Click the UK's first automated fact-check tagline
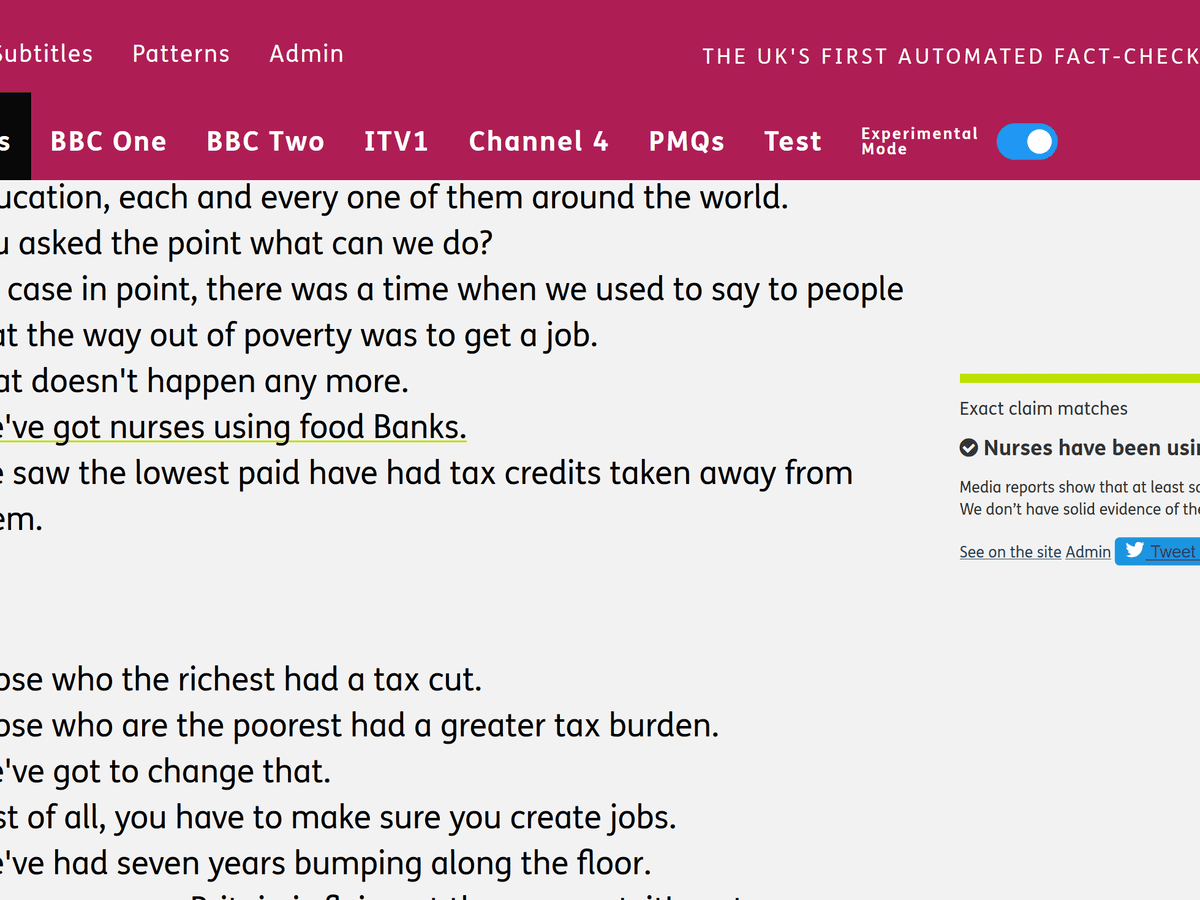 click(x=950, y=56)
